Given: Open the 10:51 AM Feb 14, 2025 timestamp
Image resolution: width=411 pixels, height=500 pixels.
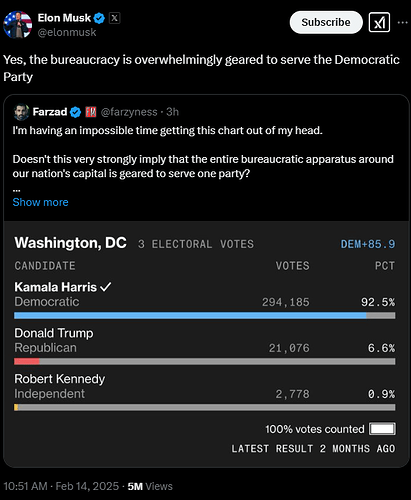Looking at the screenshot, I should point(61,486).
